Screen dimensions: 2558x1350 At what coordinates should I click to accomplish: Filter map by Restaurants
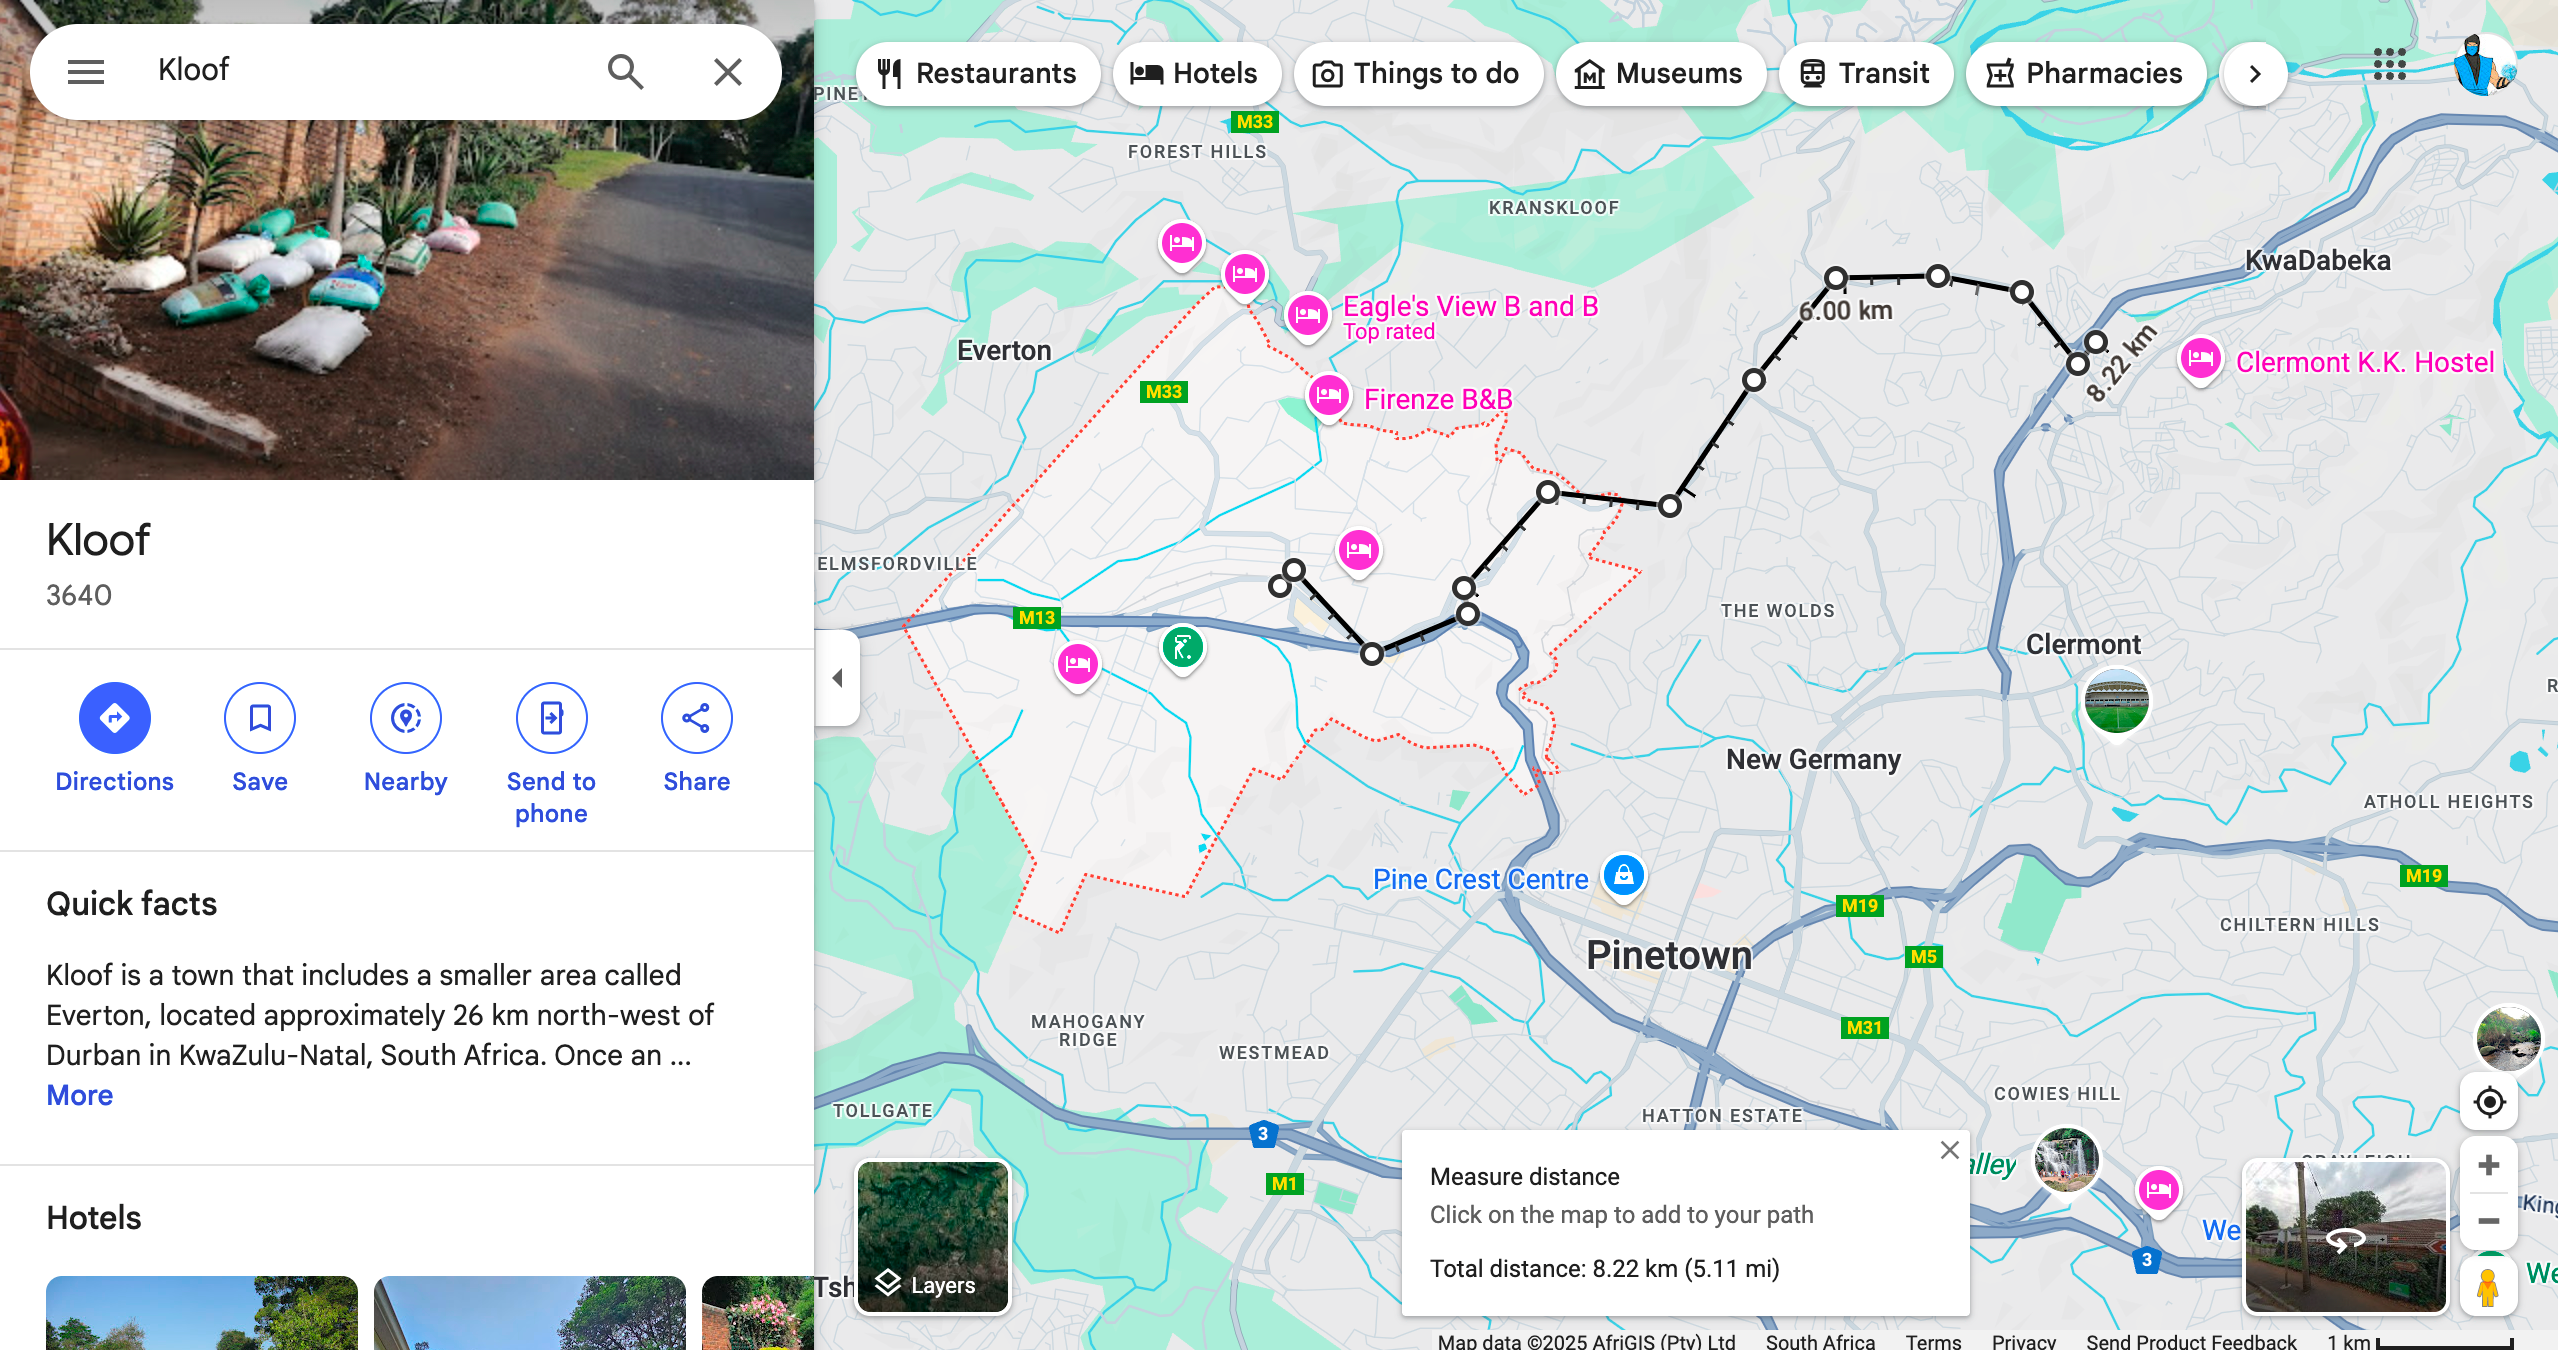977,74
